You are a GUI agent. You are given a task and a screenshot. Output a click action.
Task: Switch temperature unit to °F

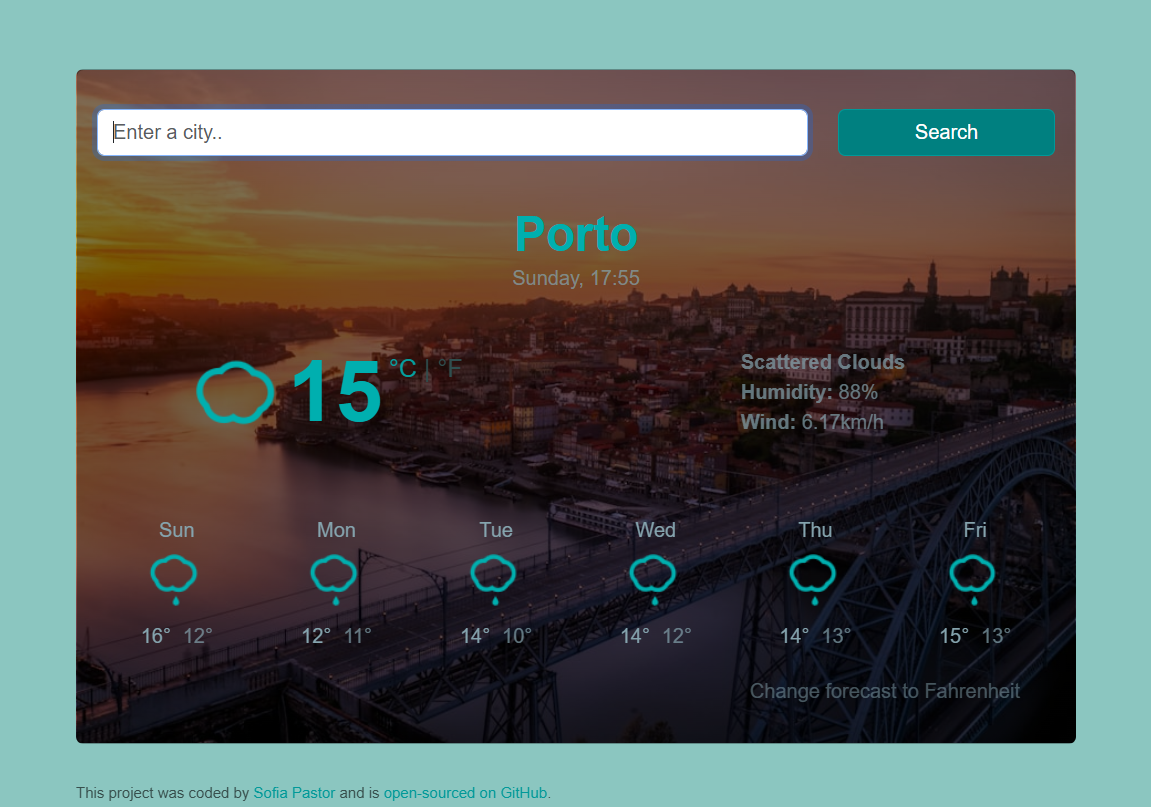pyautogui.click(x=450, y=369)
